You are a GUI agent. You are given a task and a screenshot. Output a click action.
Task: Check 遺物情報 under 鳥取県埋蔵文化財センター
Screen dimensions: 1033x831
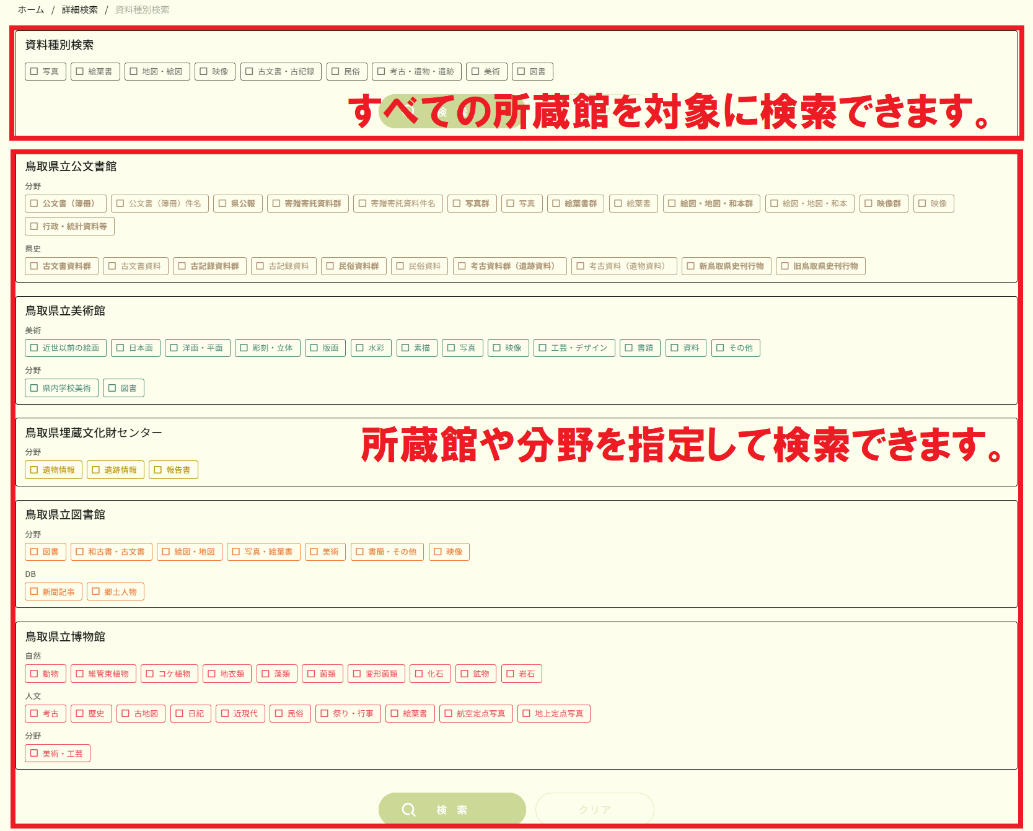(32, 468)
